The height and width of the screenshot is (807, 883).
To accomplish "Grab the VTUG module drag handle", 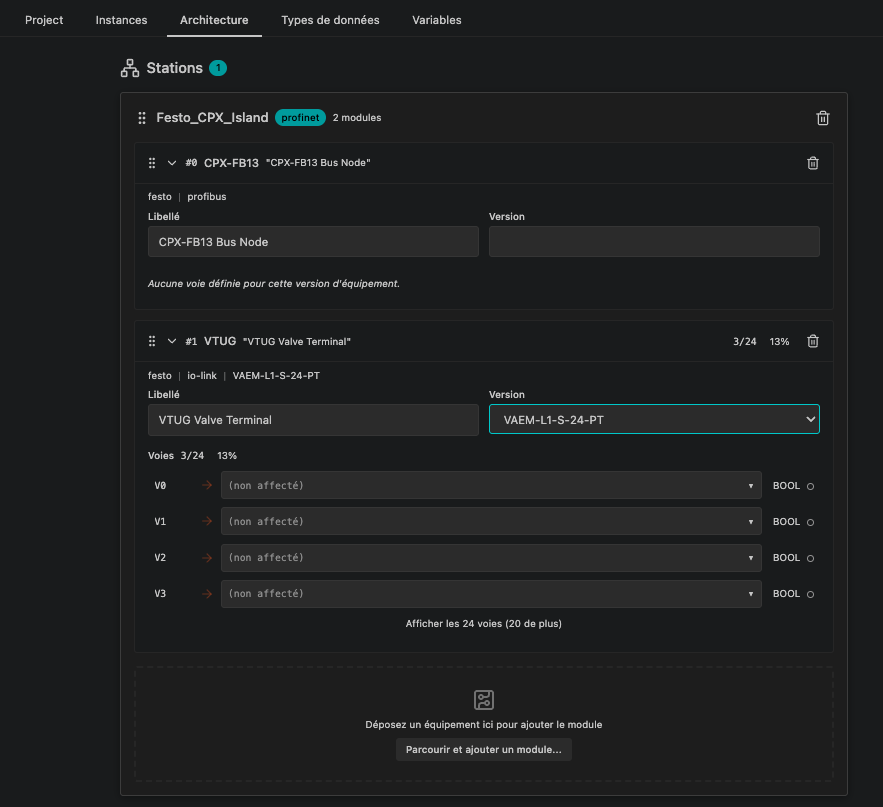I will pos(152,341).
